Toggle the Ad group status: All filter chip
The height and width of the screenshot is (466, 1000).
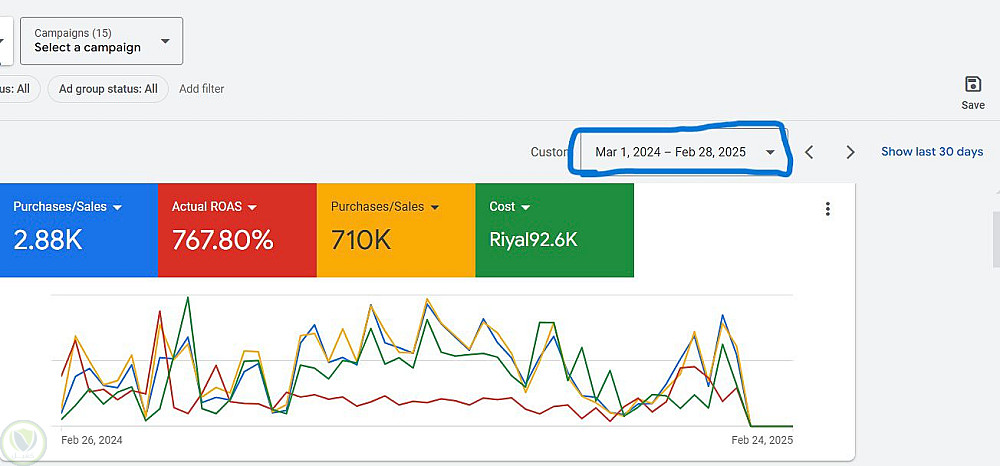108,89
